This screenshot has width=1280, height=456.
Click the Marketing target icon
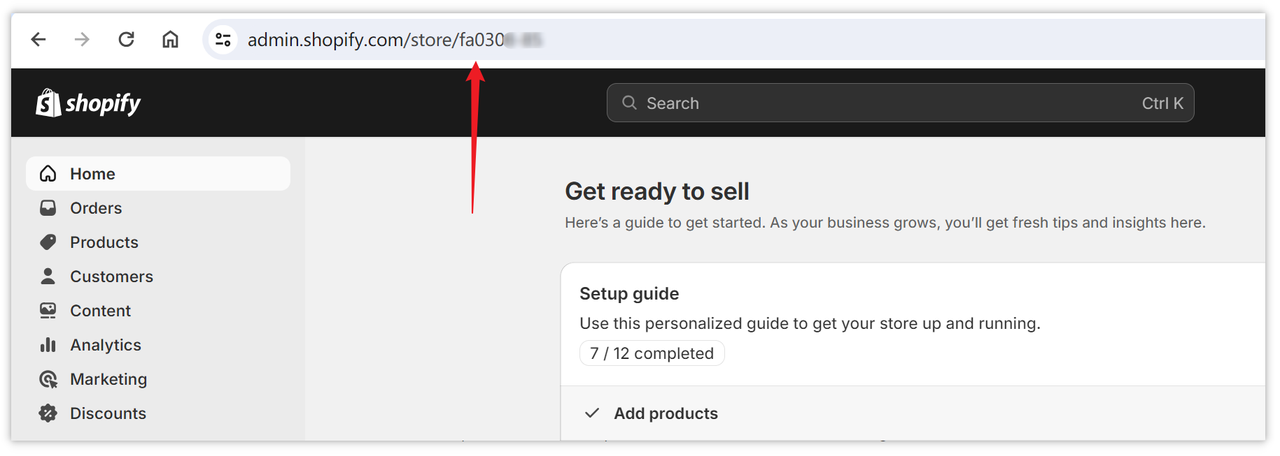tap(48, 379)
